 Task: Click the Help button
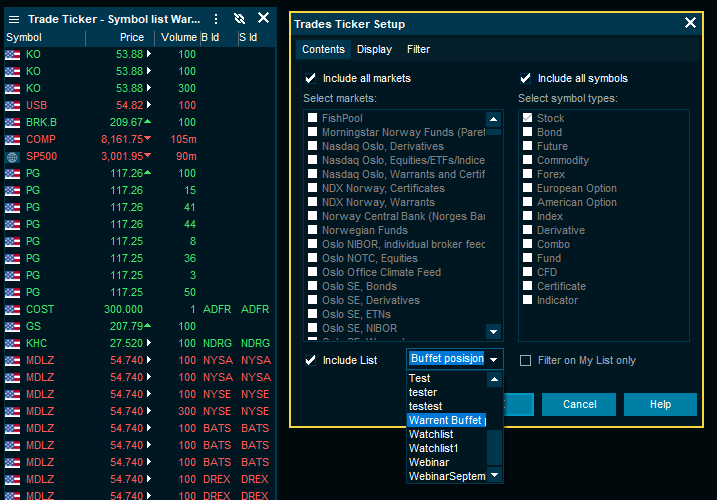pyautogui.click(x=660, y=405)
